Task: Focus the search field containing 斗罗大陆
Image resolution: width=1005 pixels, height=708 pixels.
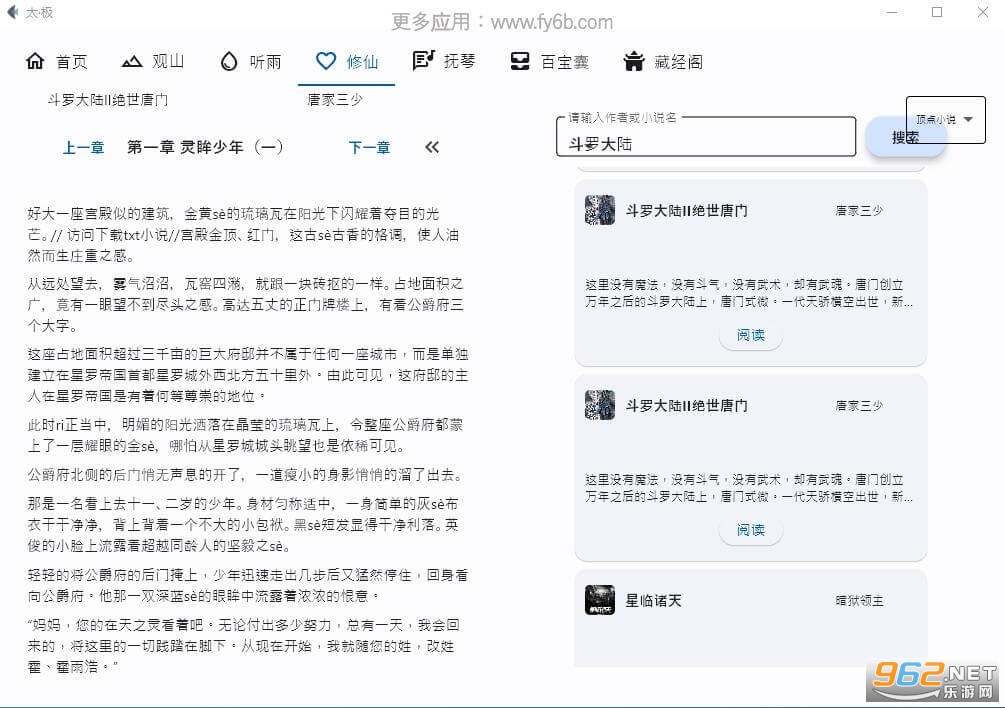Action: click(x=706, y=137)
